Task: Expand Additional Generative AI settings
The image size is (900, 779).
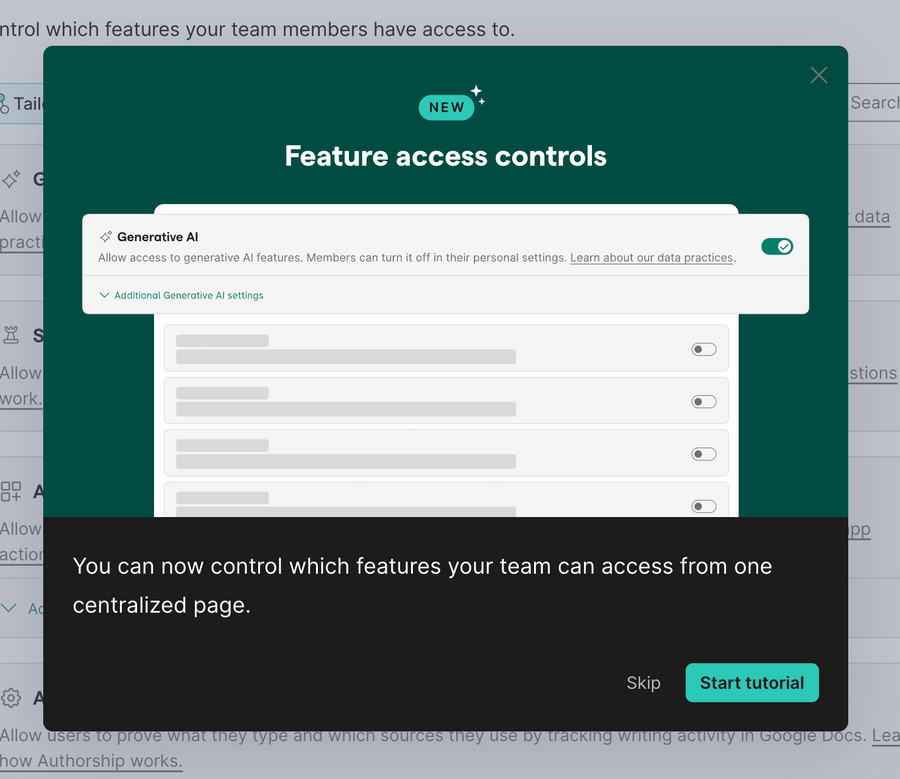Action: point(180,296)
